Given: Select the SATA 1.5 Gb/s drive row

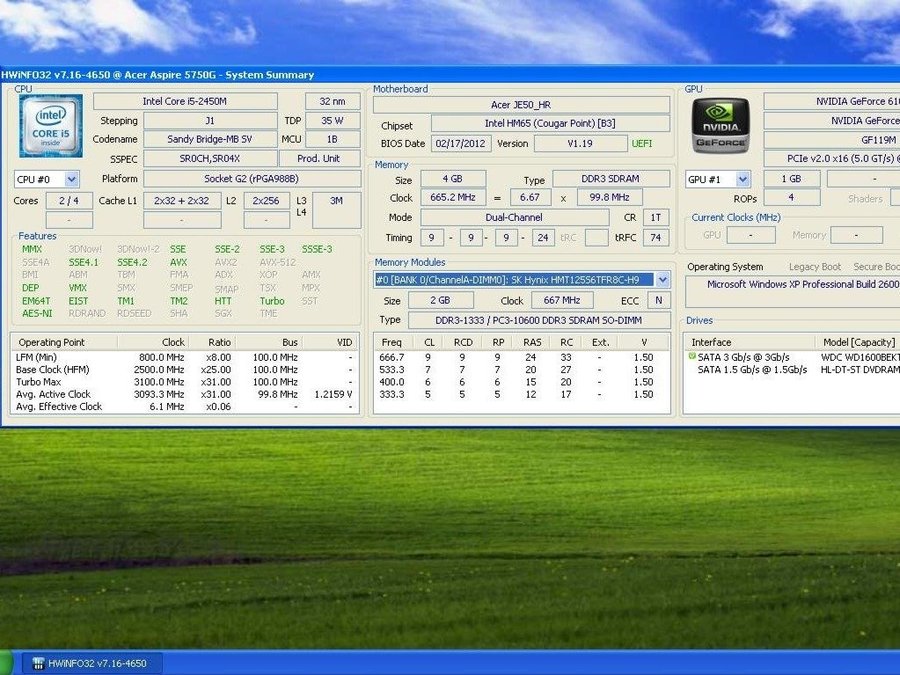Looking at the screenshot, I should click(793, 370).
